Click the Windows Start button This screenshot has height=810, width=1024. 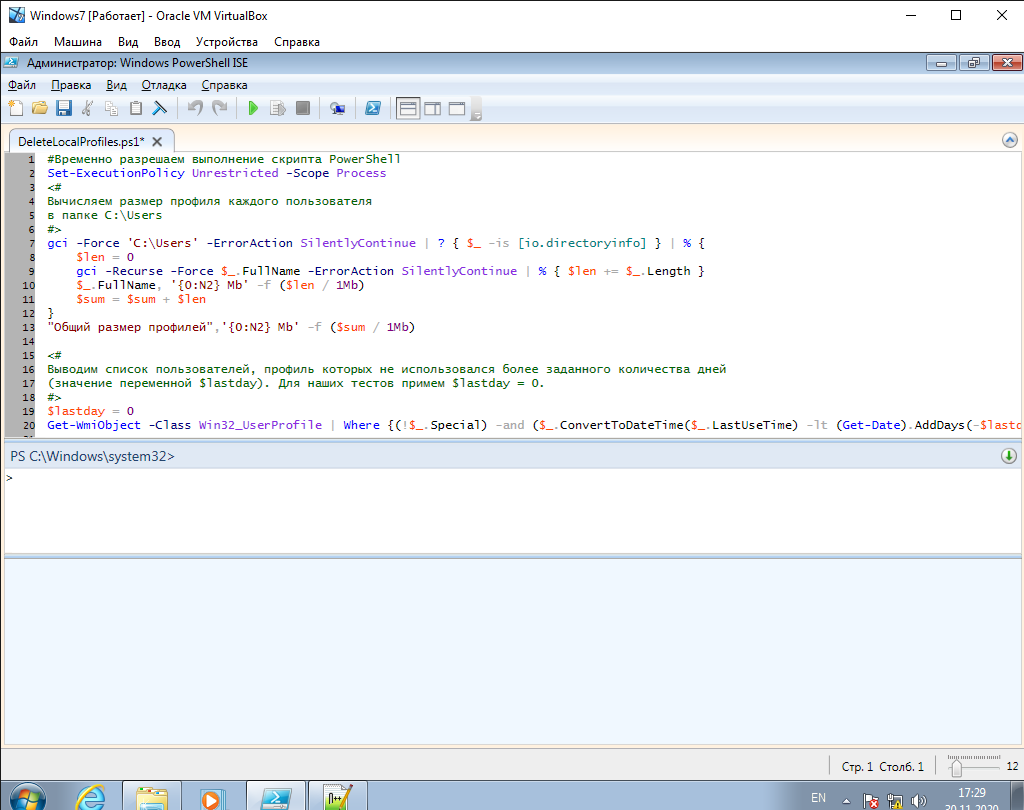pyautogui.click(x=27, y=797)
